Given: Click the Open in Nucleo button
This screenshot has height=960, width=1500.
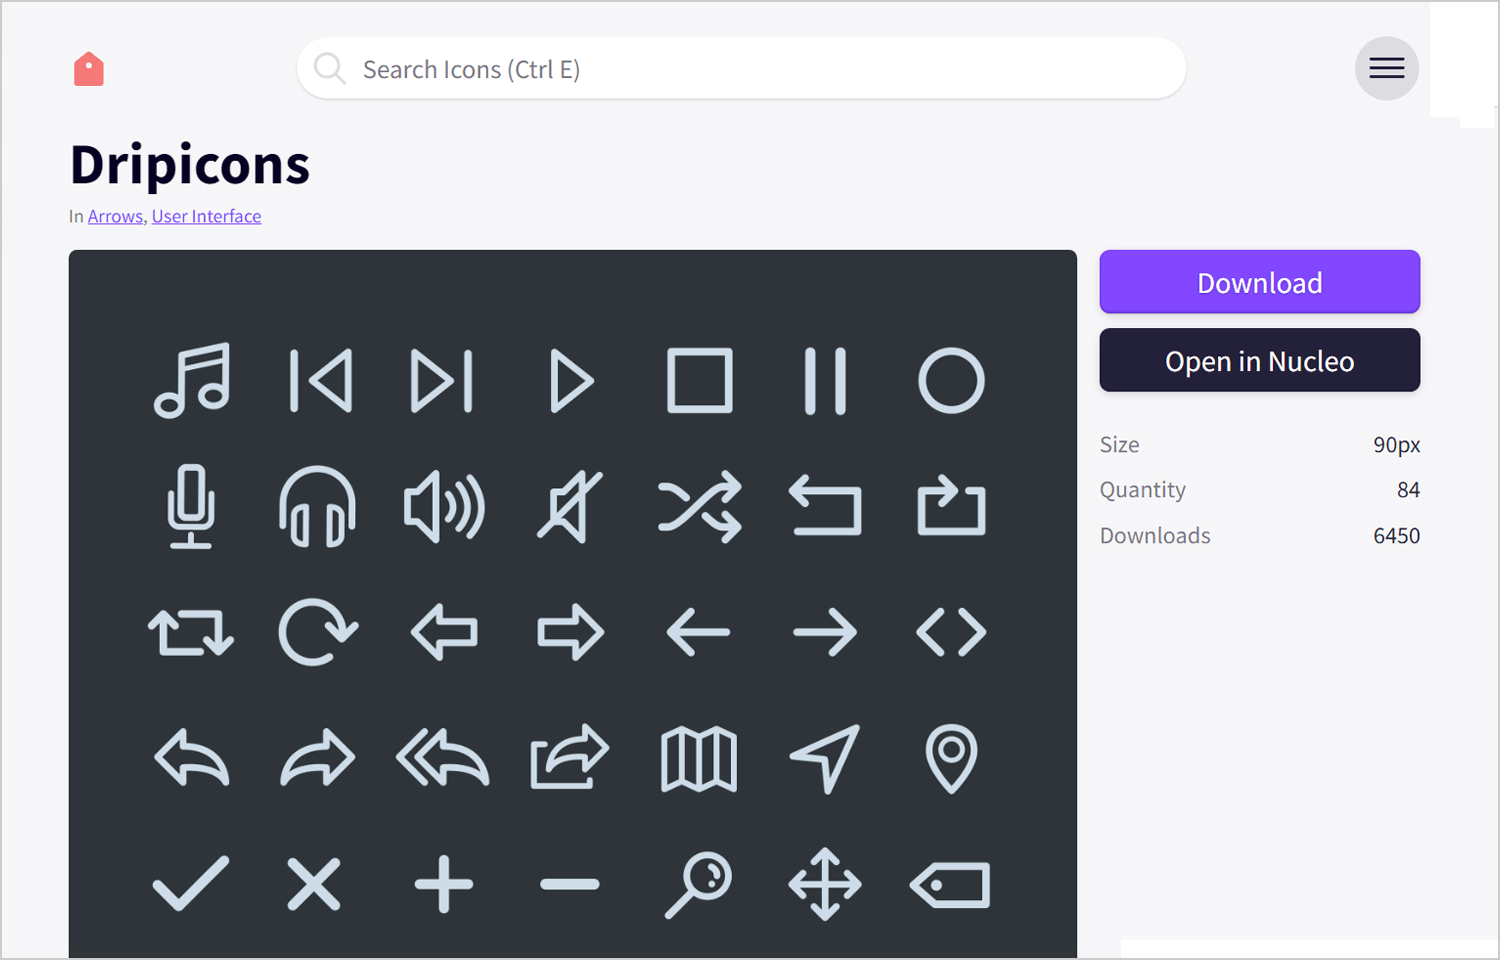Looking at the screenshot, I should pos(1259,360).
